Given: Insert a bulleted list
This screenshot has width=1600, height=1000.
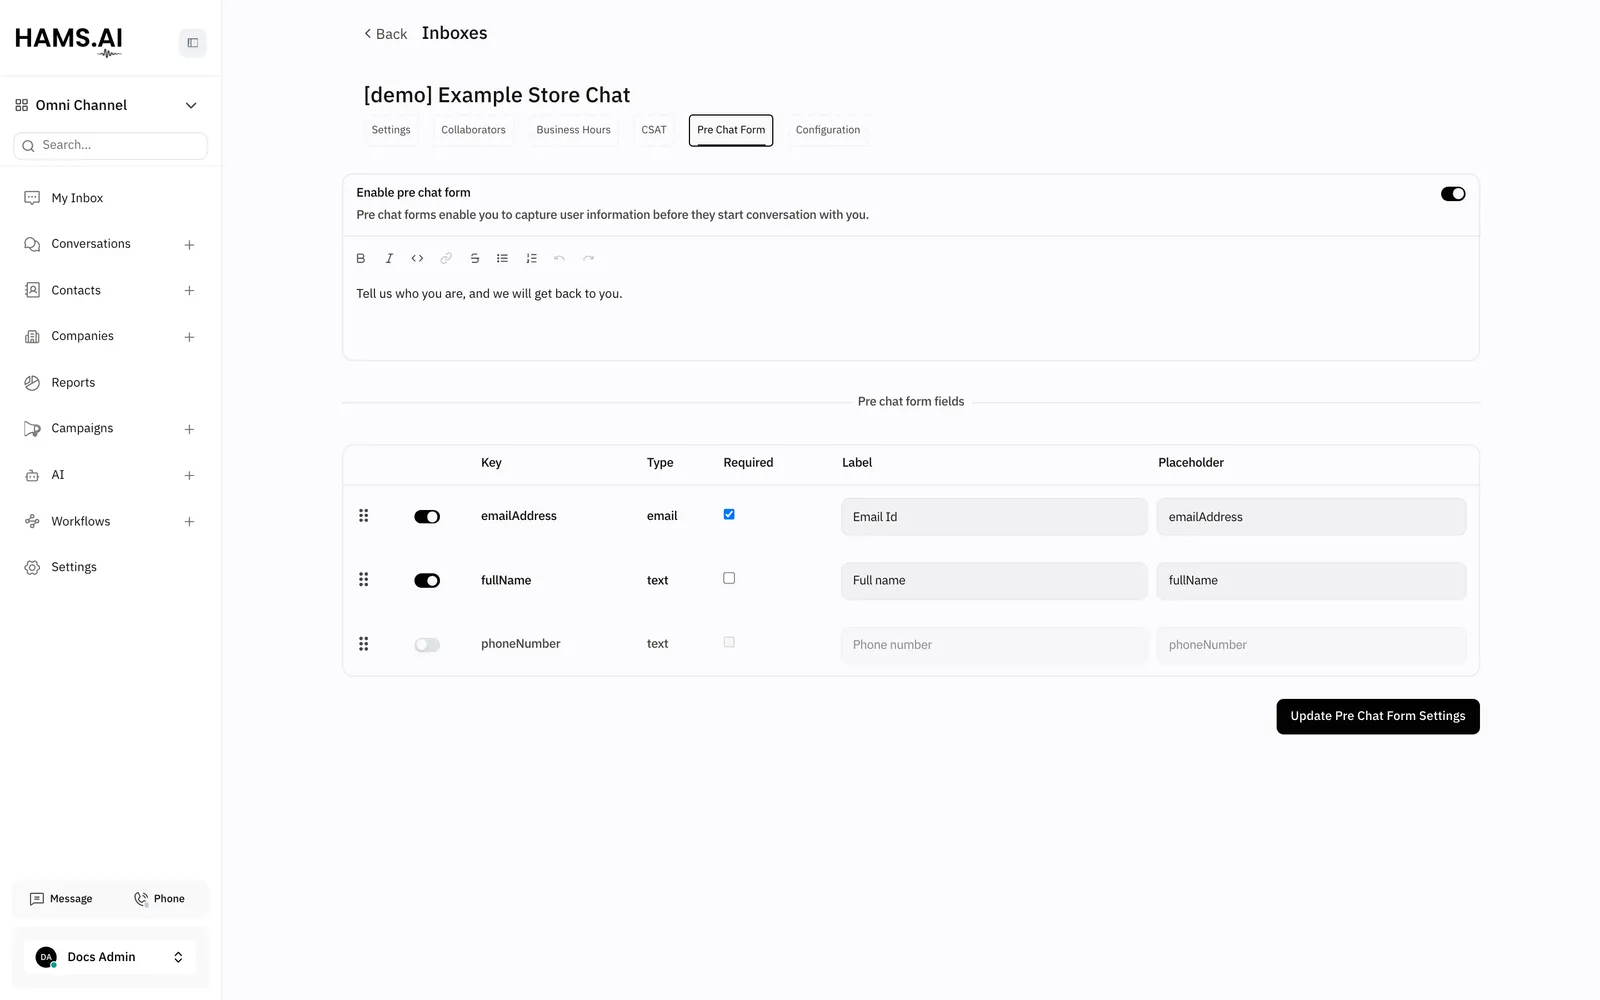Looking at the screenshot, I should click(x=502, y=258).
